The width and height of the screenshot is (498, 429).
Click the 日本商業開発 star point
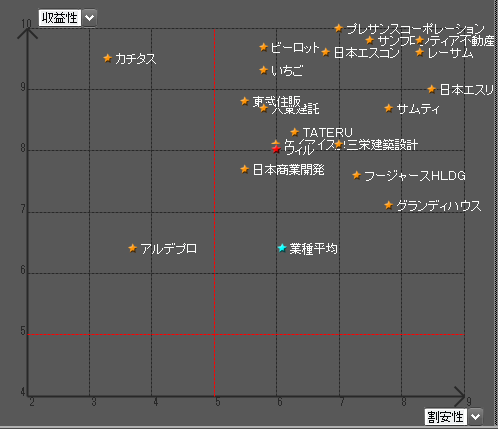tap(244, 169)
